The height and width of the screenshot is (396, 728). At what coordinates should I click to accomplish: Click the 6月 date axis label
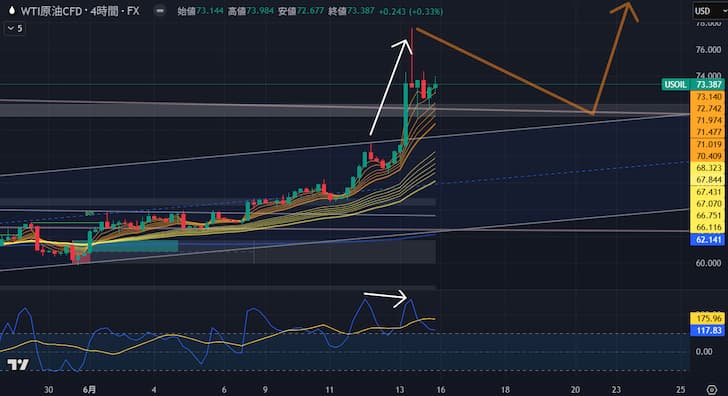tap(90, 389)
